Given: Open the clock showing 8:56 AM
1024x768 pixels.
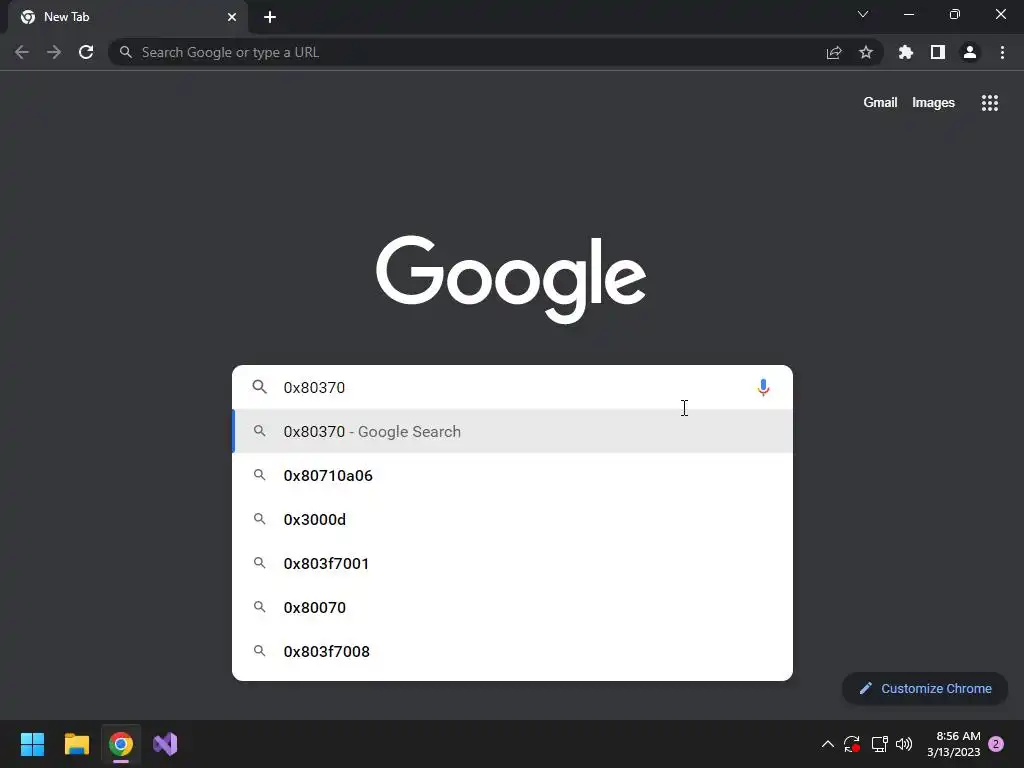Looking at the screenshot, I should click(953, 744).
